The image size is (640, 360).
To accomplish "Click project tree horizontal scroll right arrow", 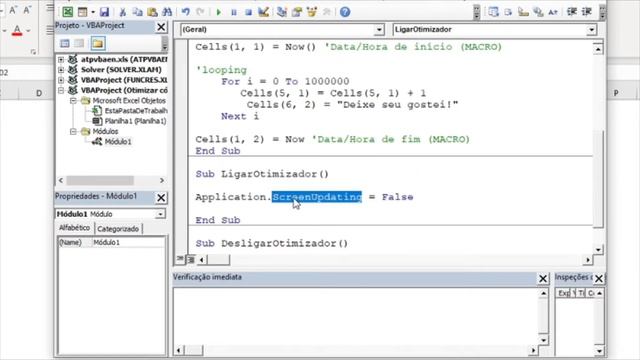I will (162, 180).
